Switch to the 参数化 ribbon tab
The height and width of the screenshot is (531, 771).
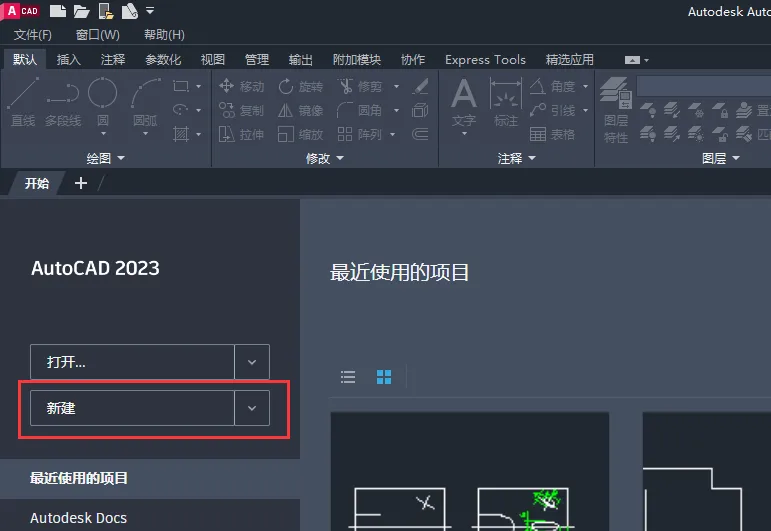163,59
